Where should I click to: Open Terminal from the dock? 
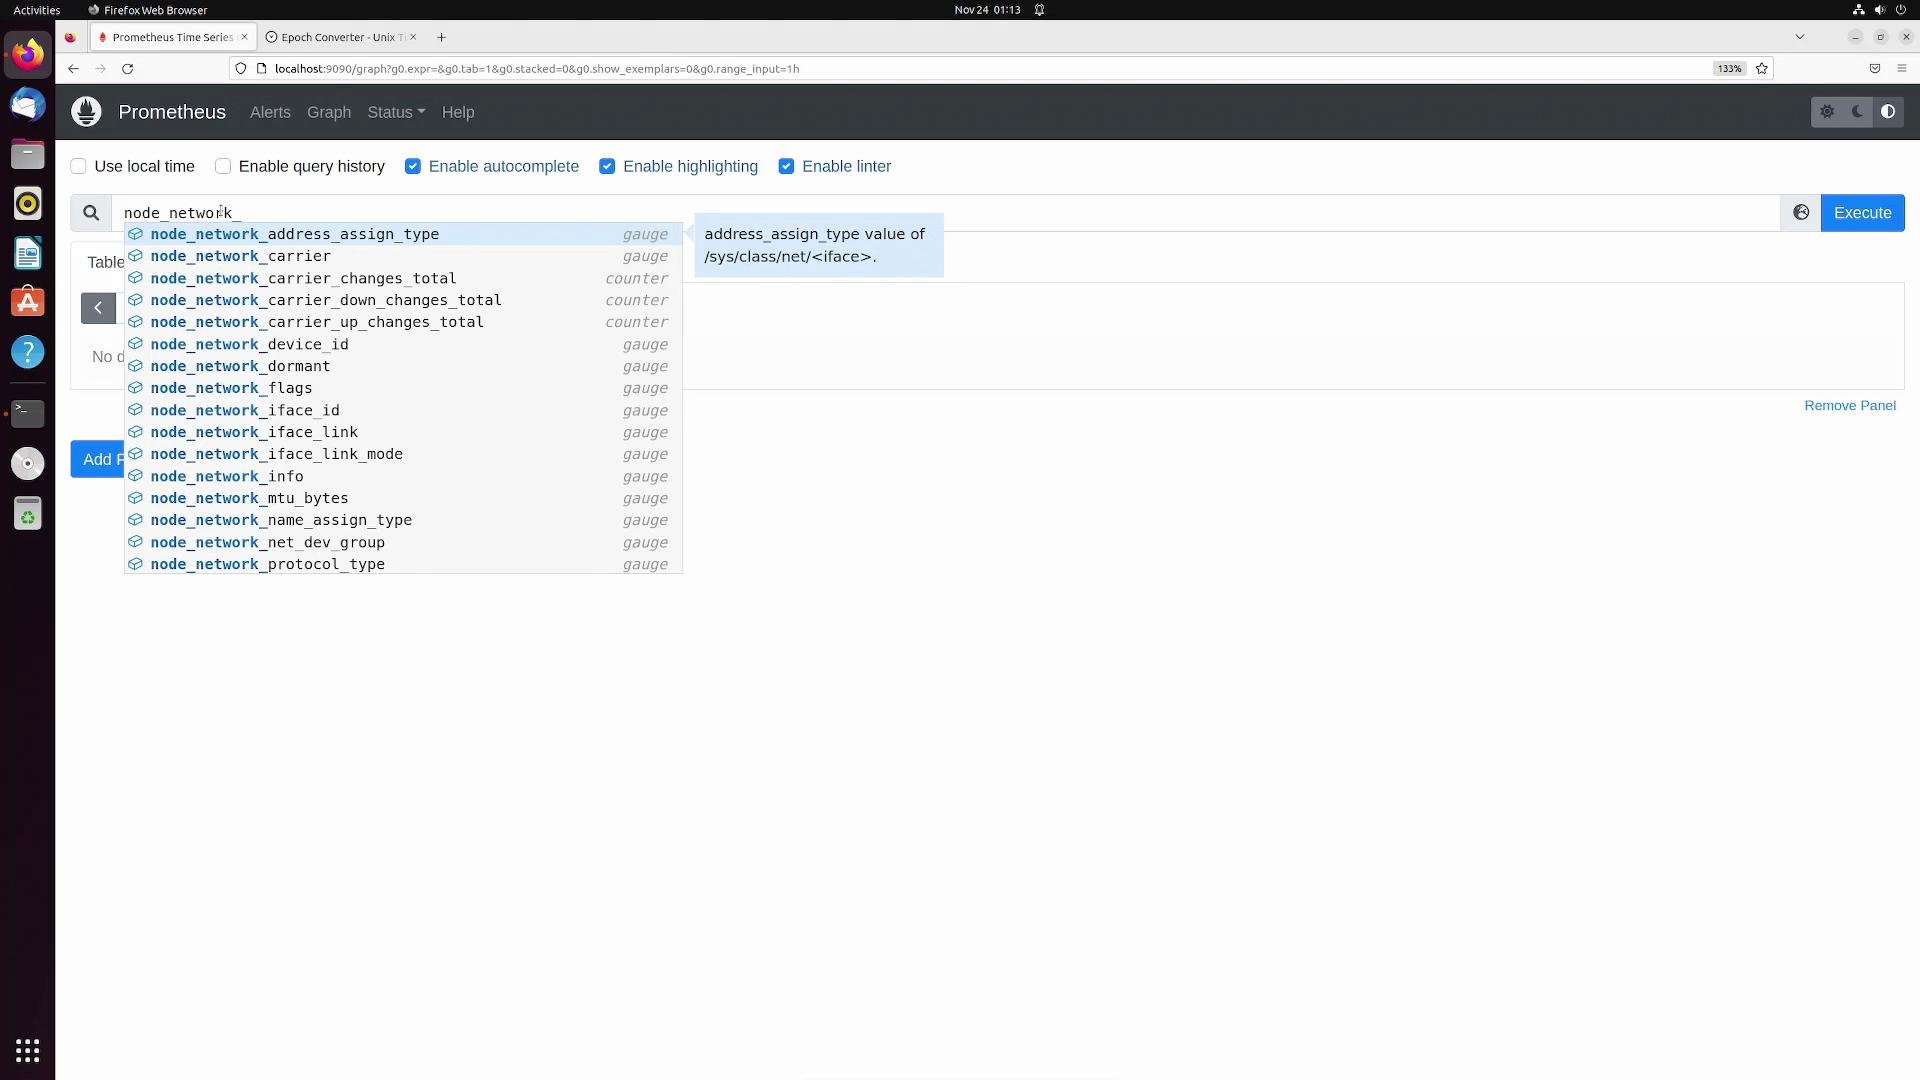28,413
